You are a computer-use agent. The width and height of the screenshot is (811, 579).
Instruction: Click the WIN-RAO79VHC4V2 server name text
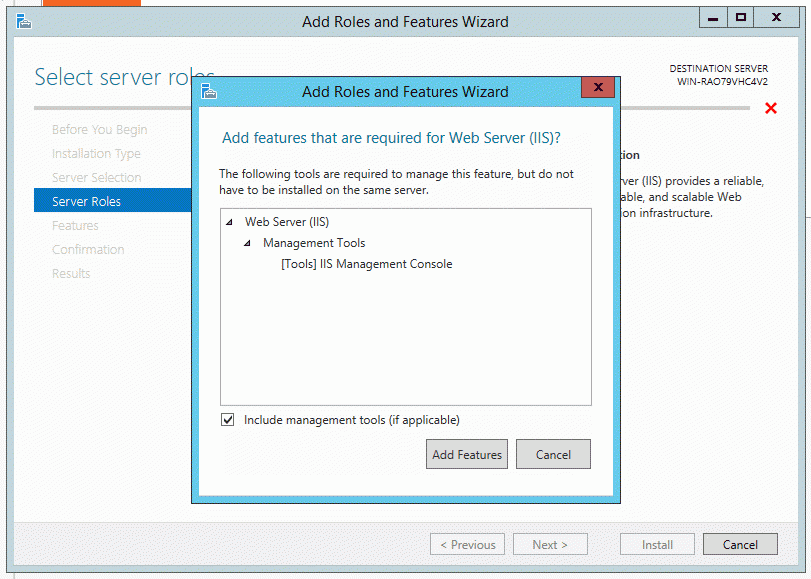(x=722, y=82)
